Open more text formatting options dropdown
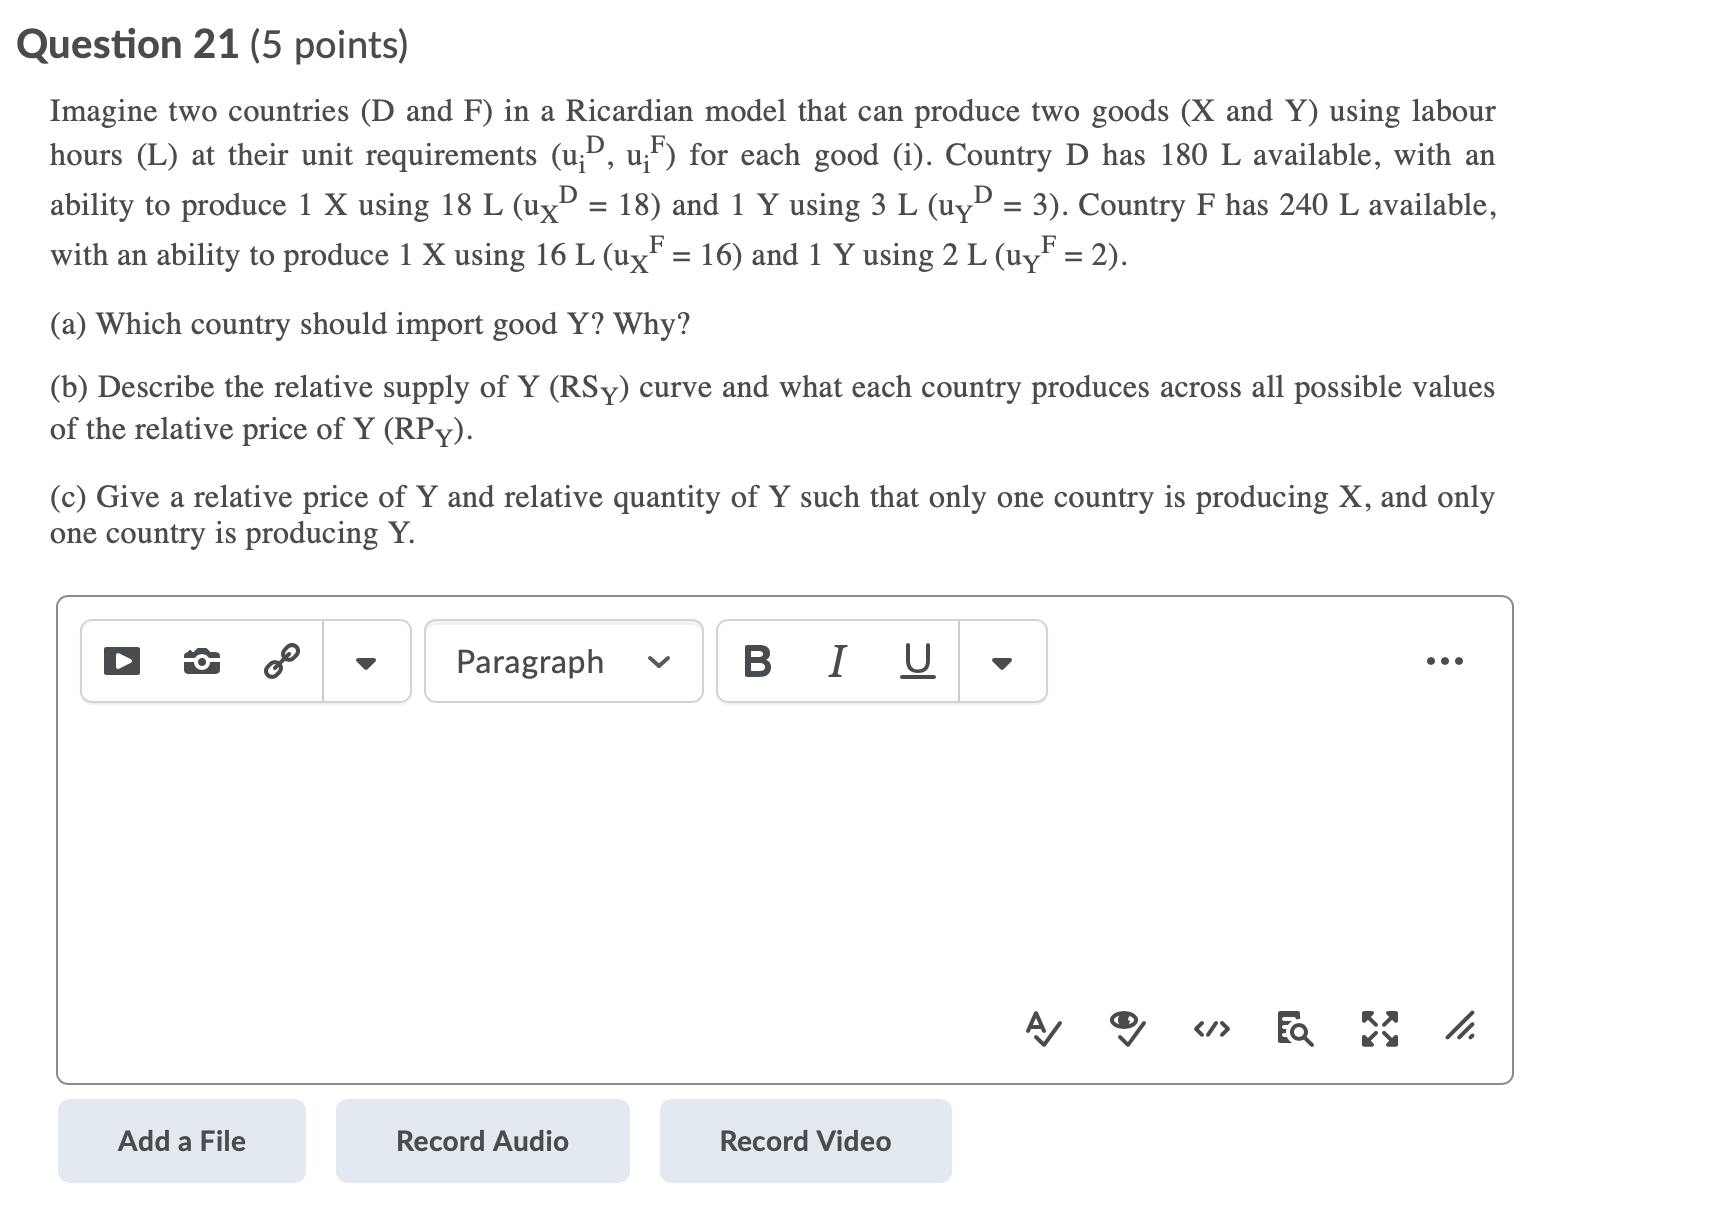Viewport: 1733px width, 1215px height. [1002, 661]
